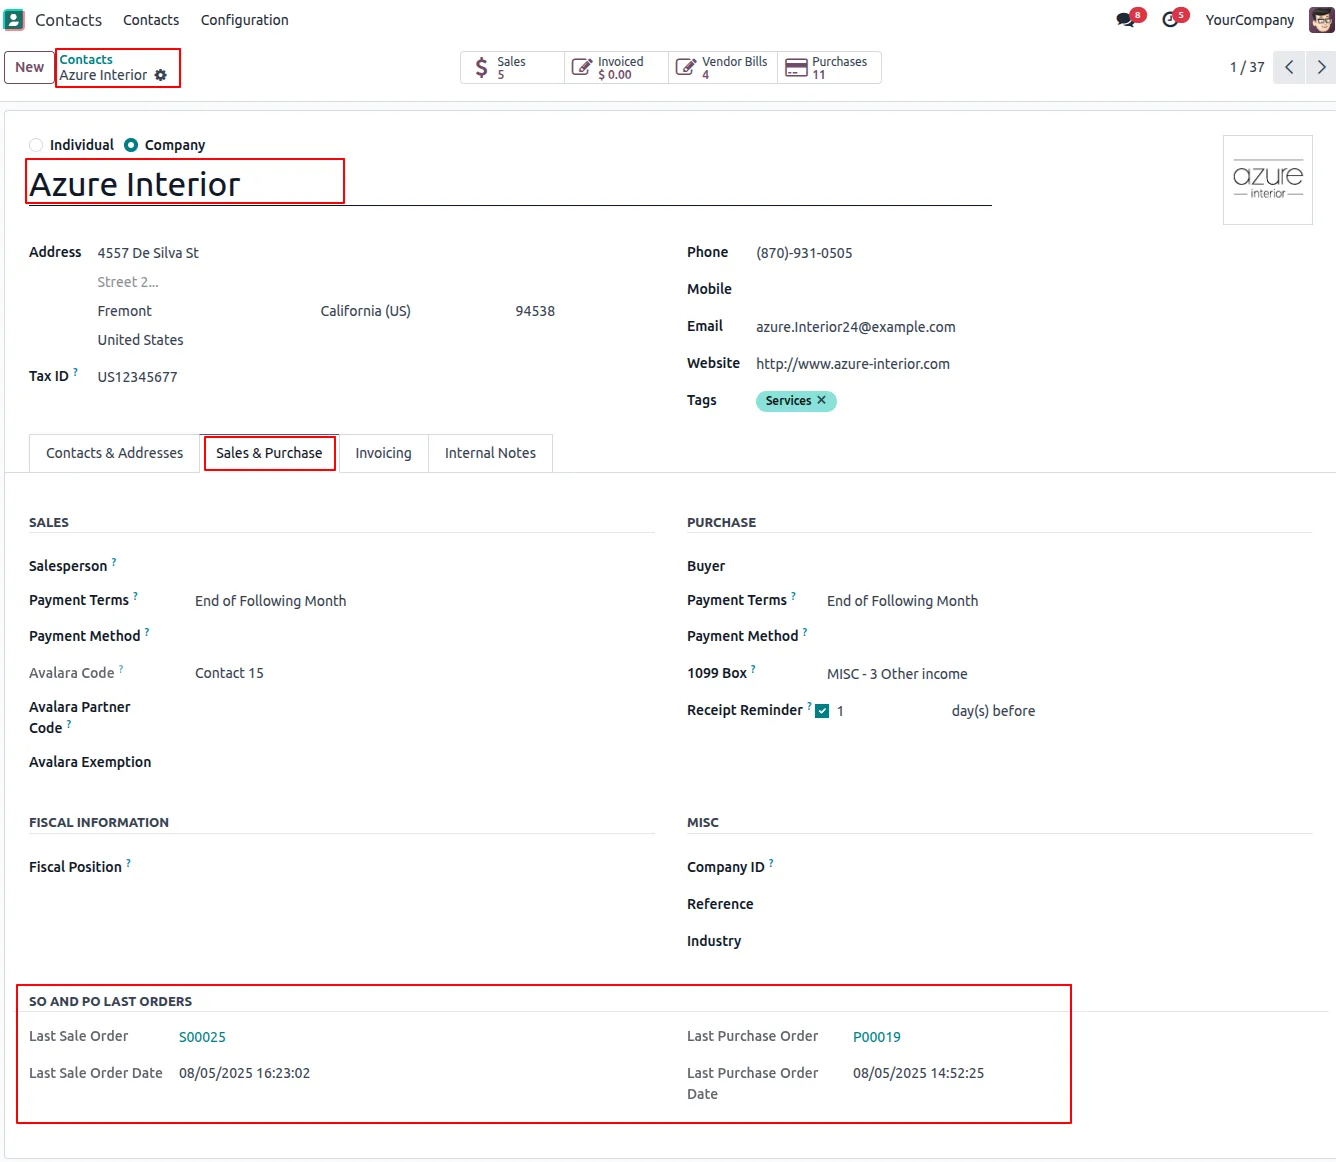Switch to Internal Notes tab
1336x1162 pixels.
[490, 453]
